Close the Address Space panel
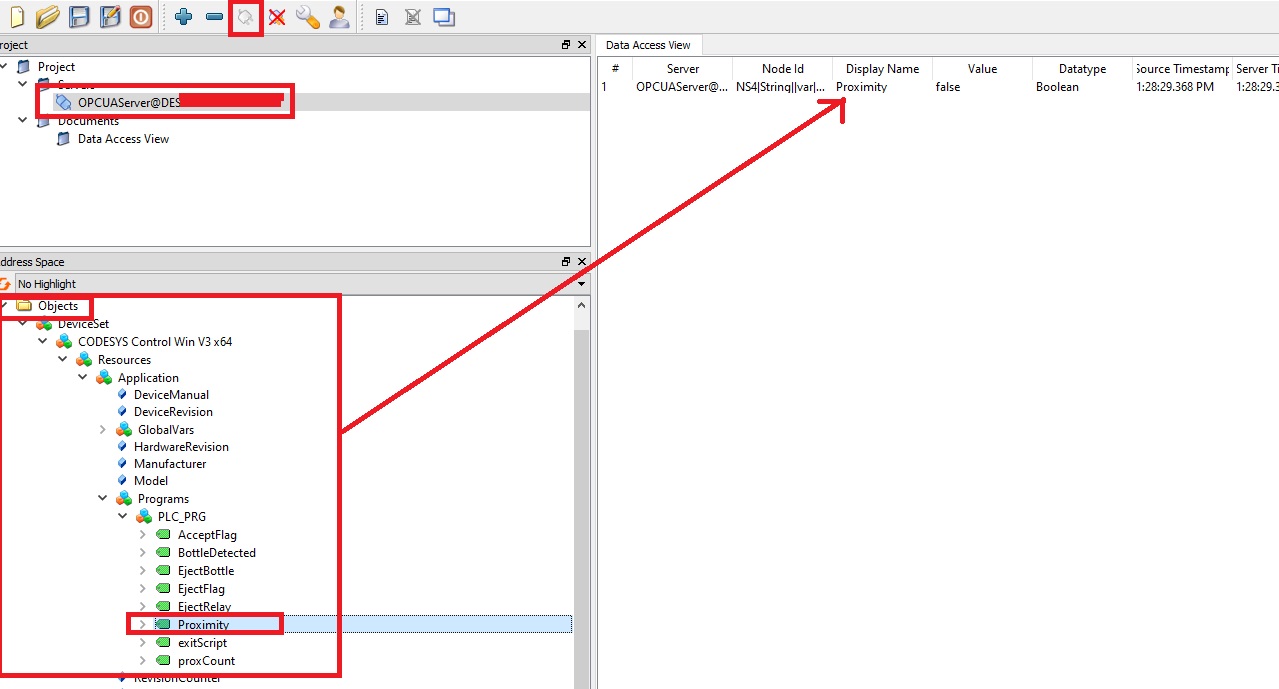Screen dimensions: 1279x689 [581, 262]
